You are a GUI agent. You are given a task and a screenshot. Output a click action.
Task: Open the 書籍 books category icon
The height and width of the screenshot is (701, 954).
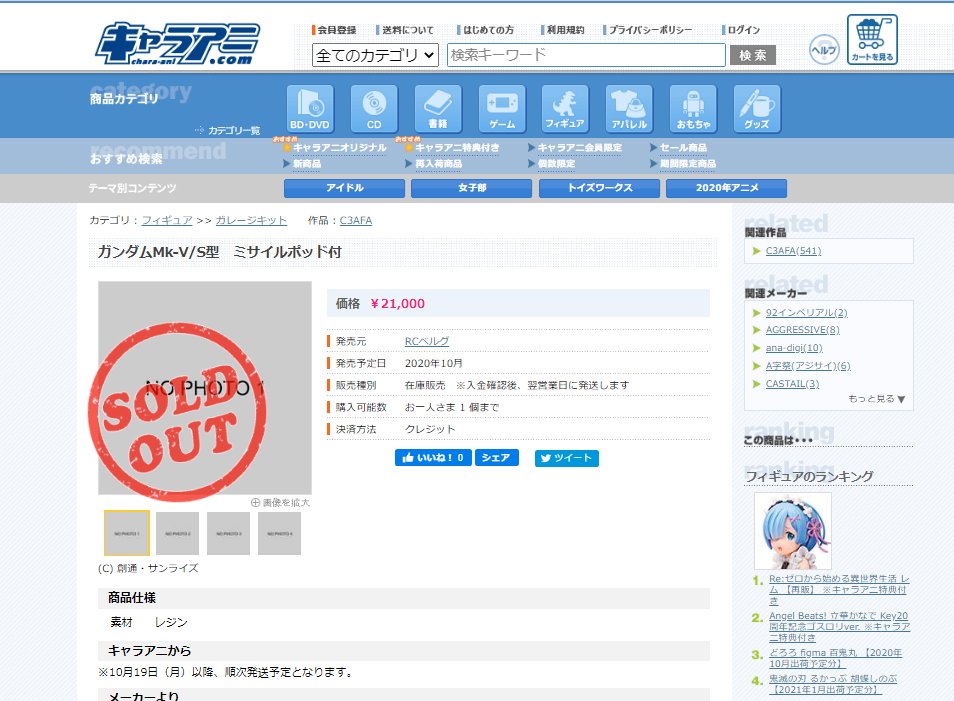(x=437, y=108)
